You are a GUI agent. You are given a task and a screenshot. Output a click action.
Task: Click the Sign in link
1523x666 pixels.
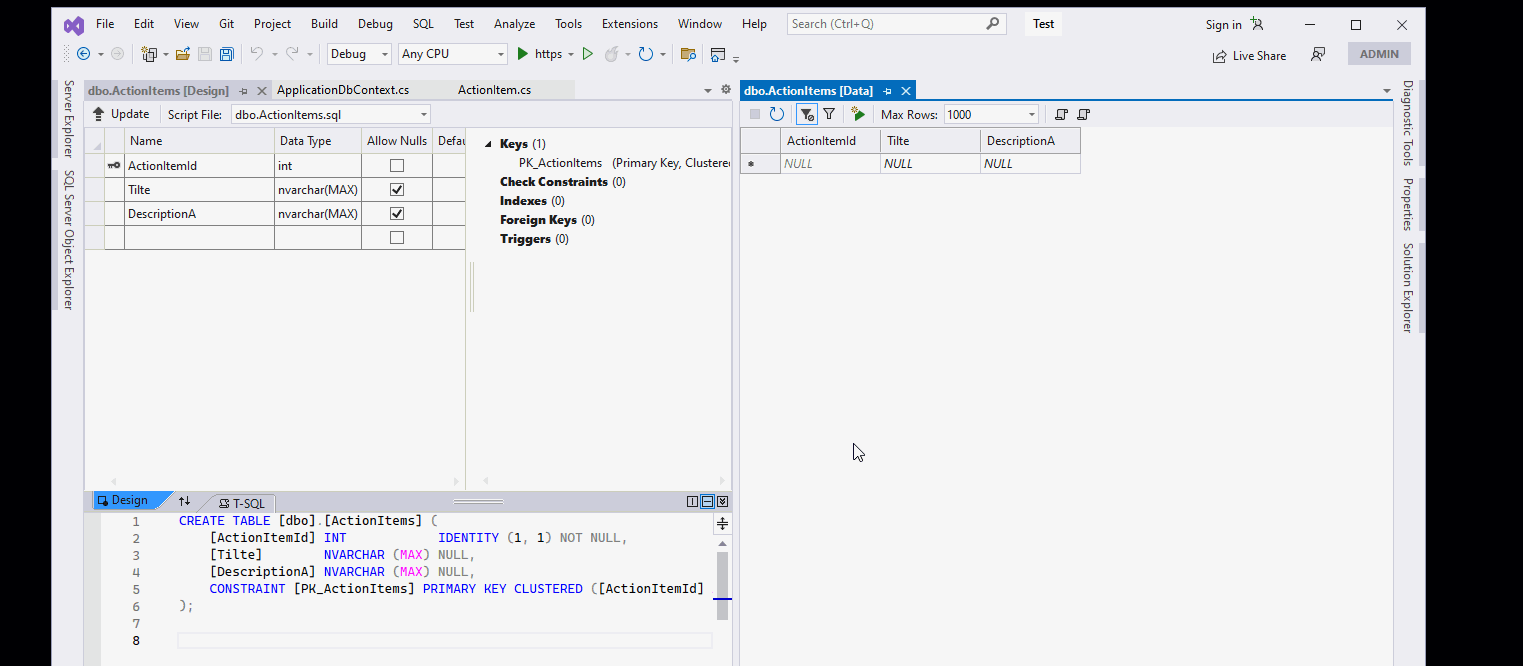click(x=1223, y=25)
